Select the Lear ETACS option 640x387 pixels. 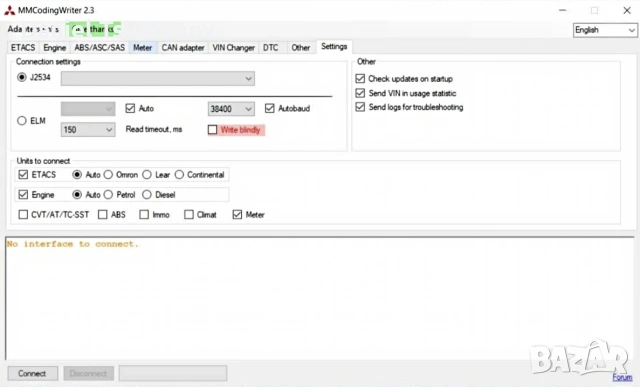pyautogui.click(x=147, y=175)
